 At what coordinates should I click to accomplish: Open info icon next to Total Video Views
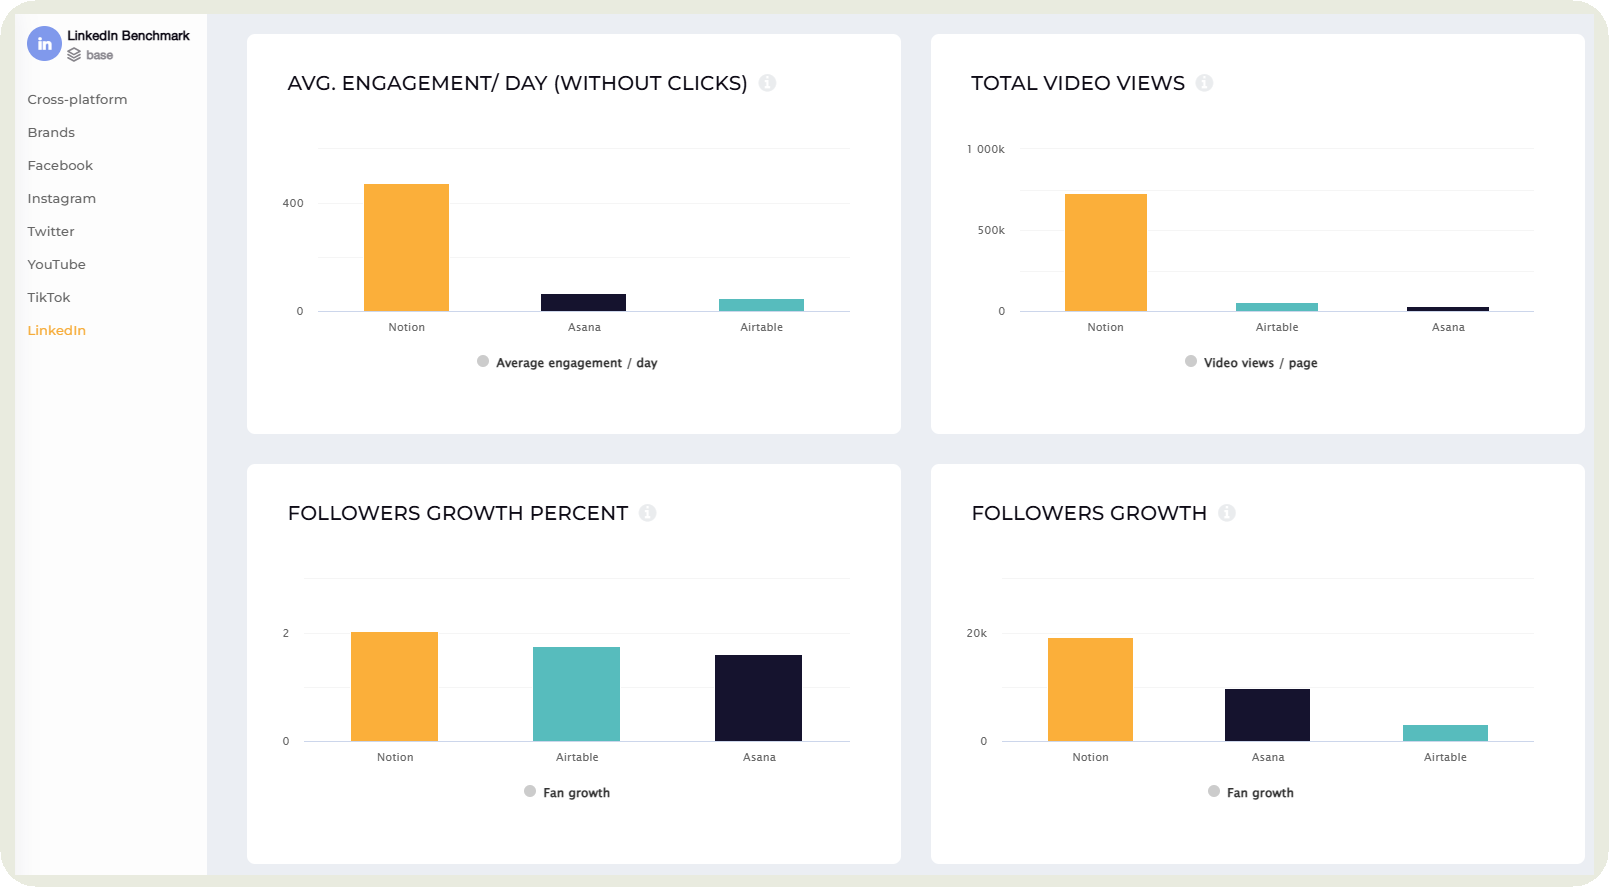tap(1204, 83)
